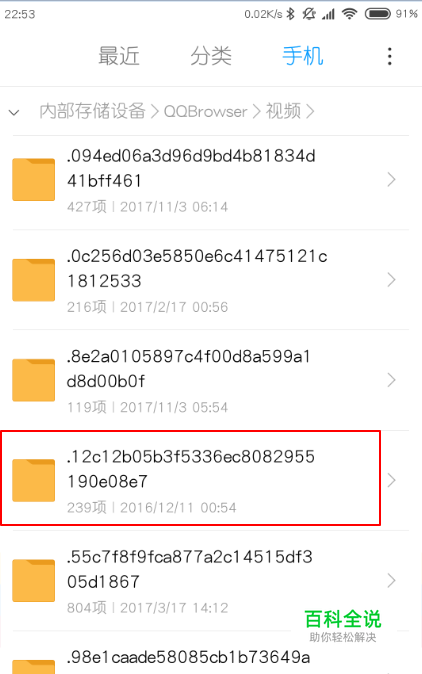Go to 内部存储设备 in the breadcrumb
The width and height of the screenshot is (422, 674).
[x=92, y=111]
